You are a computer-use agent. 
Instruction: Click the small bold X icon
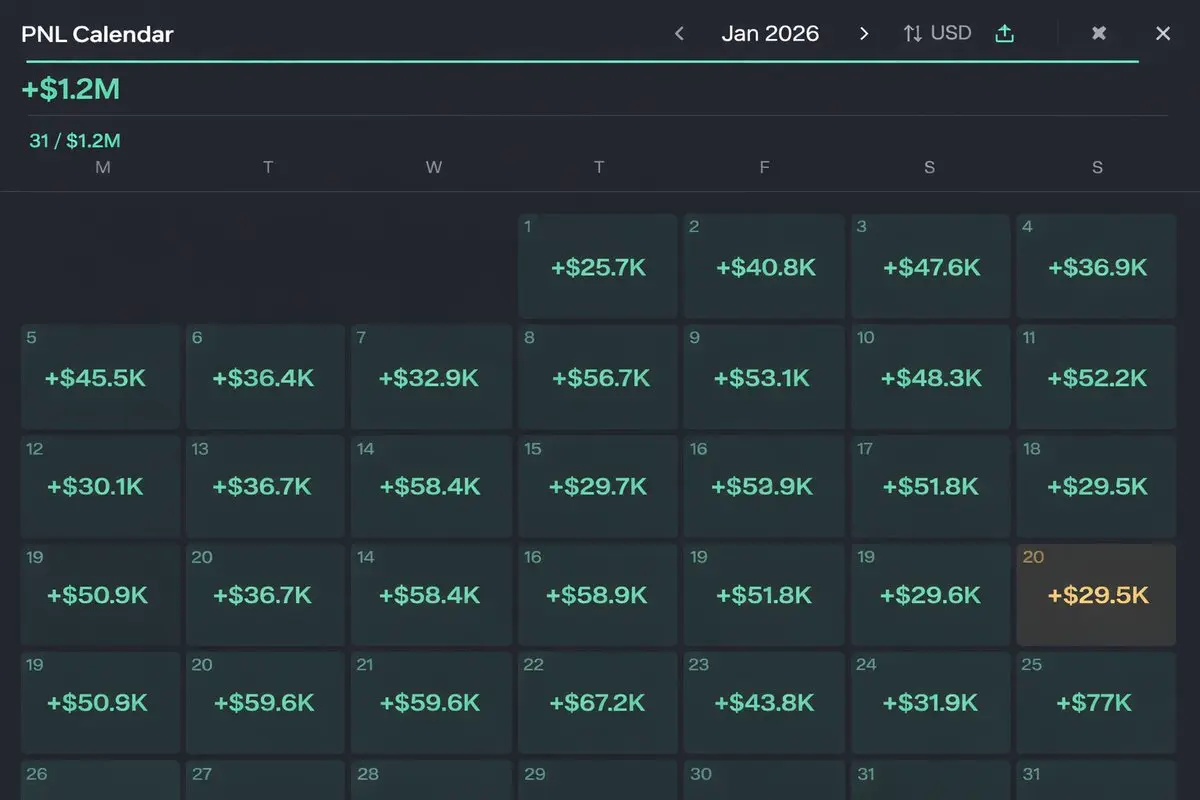click(1099, 34)
